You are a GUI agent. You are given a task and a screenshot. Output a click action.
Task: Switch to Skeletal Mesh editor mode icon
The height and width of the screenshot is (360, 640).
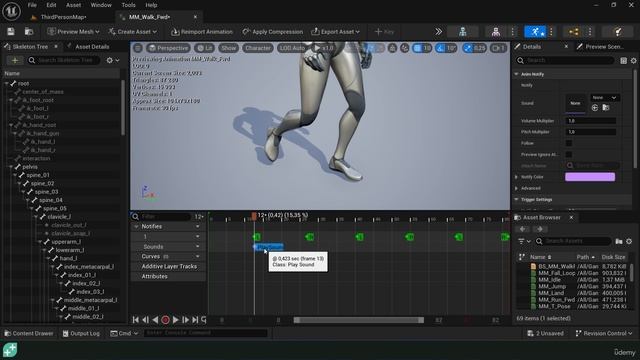(496, 31)
